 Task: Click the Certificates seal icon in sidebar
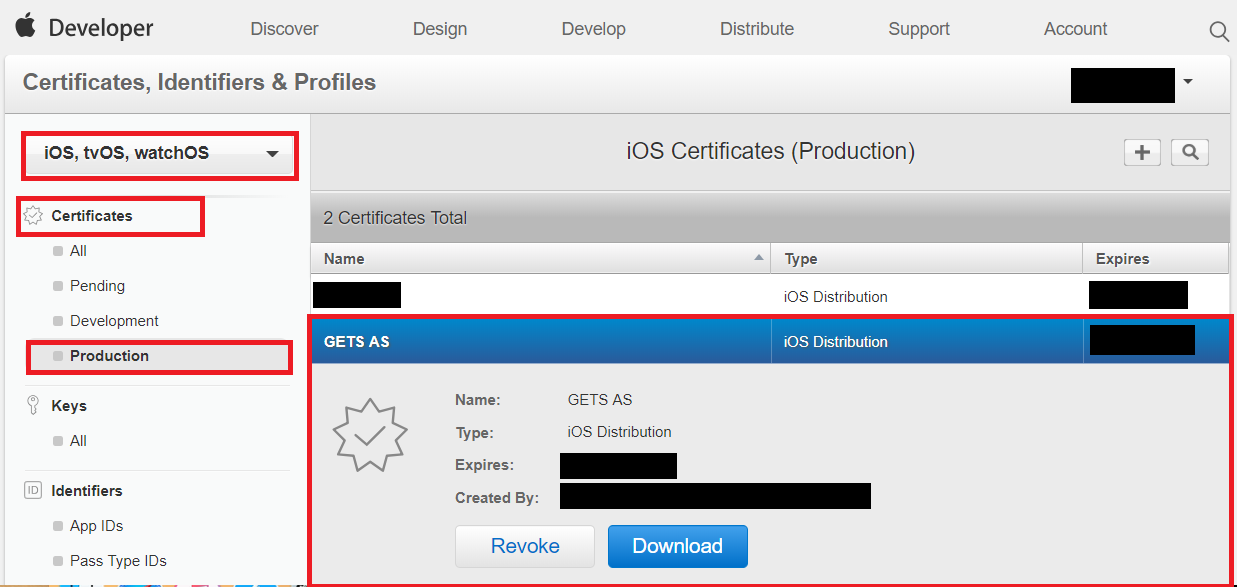(33, 216)
